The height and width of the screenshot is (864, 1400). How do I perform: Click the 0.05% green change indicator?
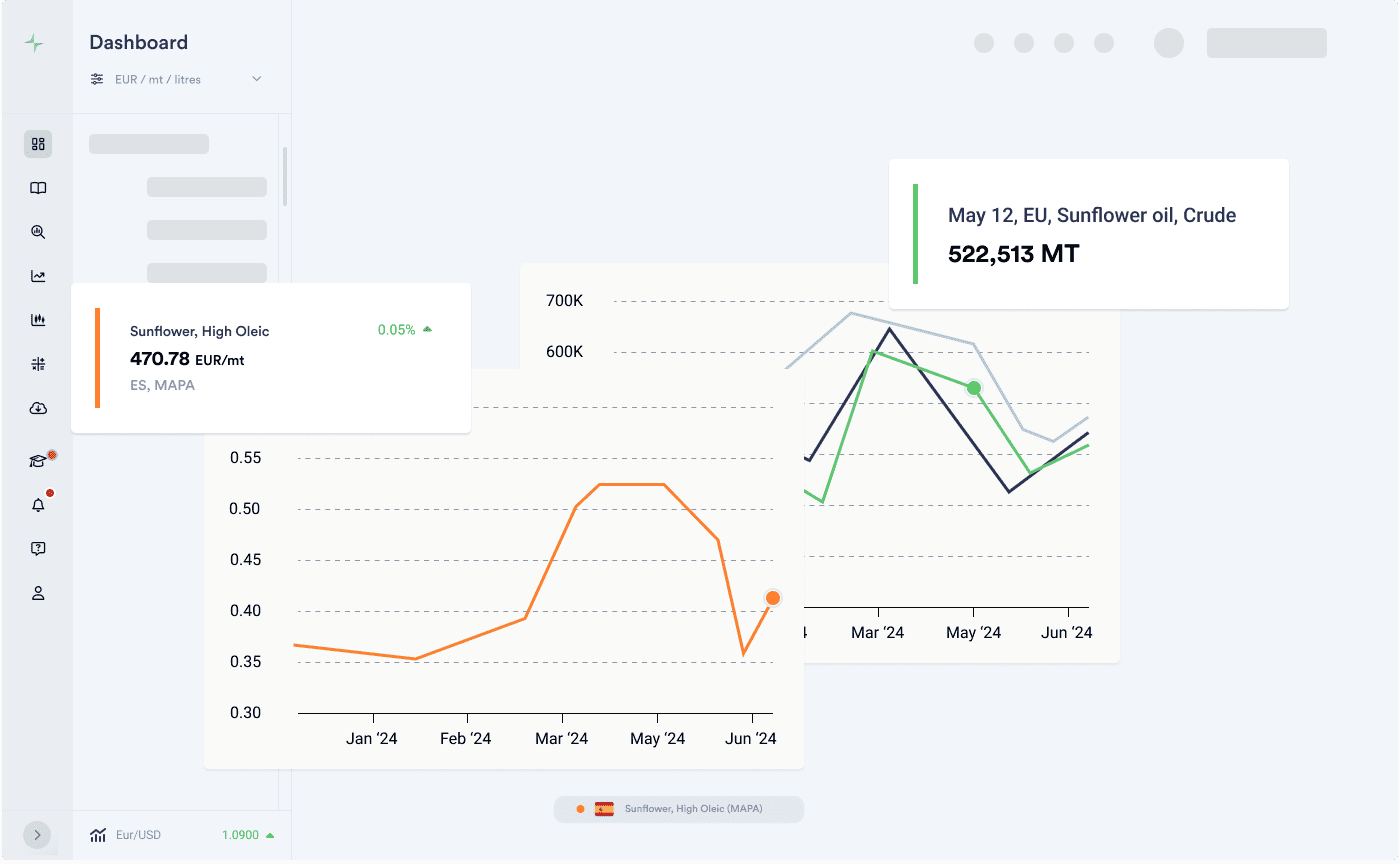tap(404, 329)
